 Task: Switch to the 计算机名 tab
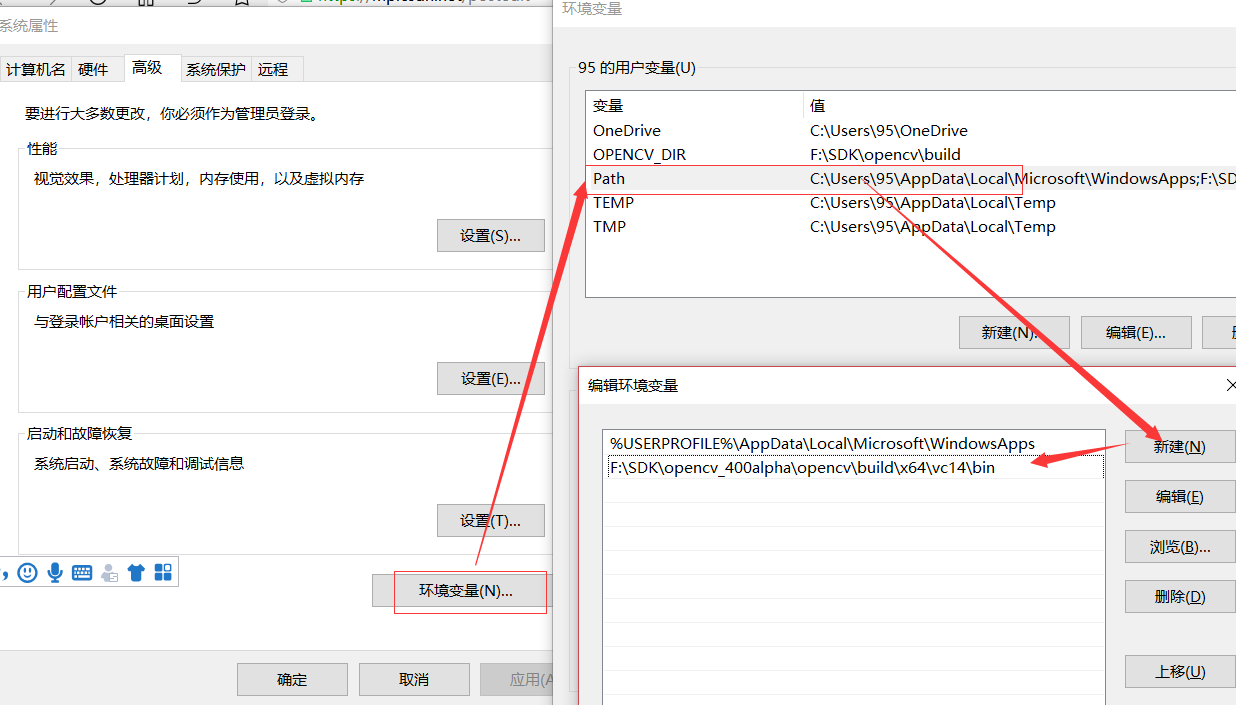(36, 69)
